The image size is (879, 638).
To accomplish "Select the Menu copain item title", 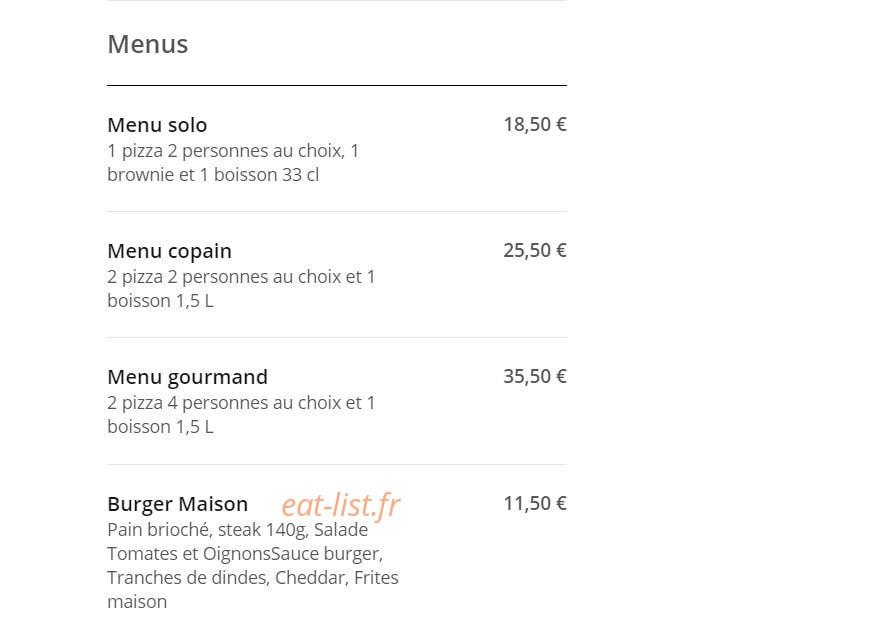I will 169,251.
